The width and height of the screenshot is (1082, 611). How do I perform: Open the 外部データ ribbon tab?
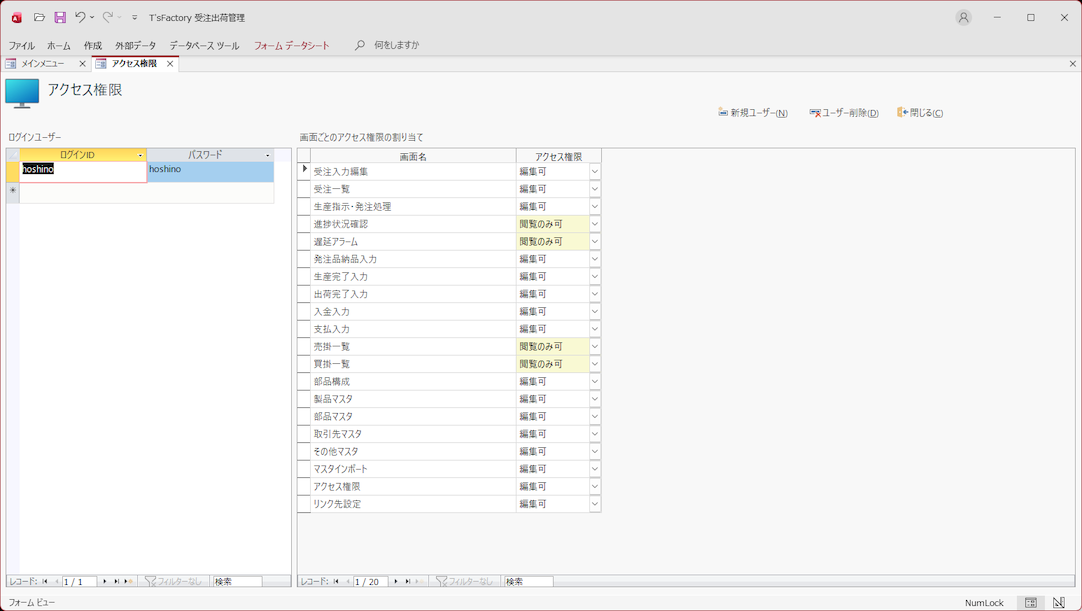click(135, 45)
